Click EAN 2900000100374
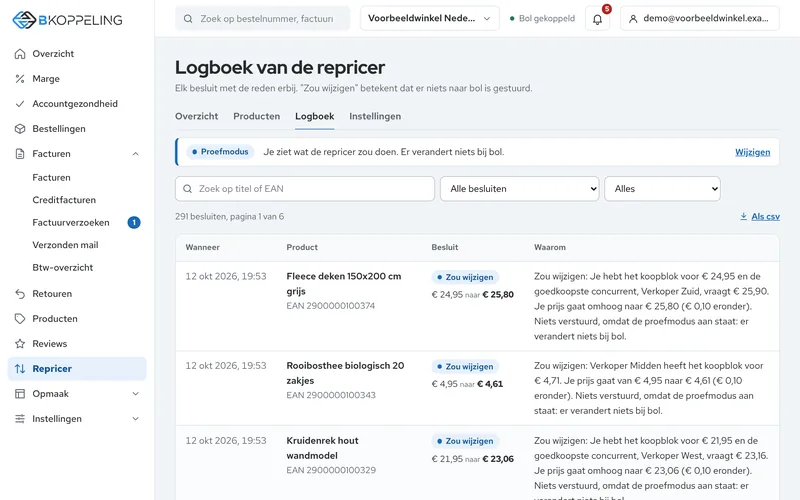The height and width of the screenshot is (500, 800). coord(331,306)
